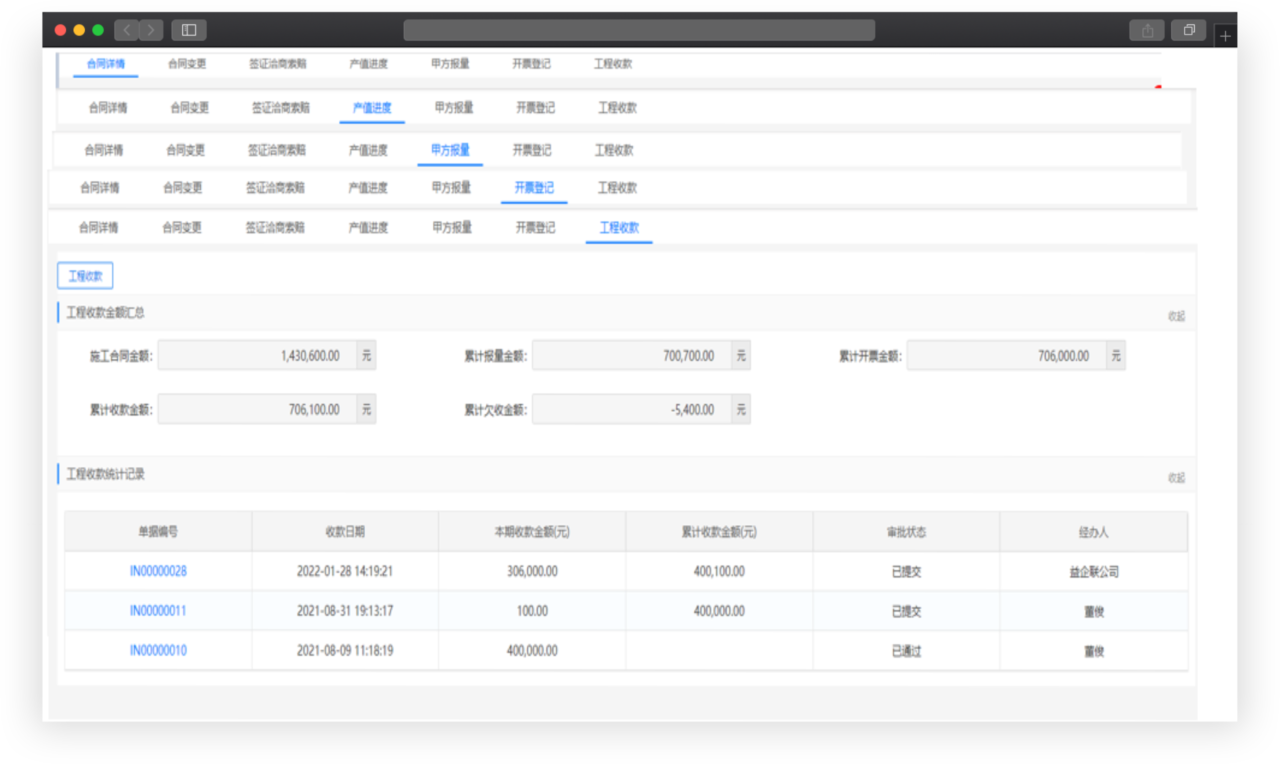Select the blue-highlighted 合同详情 tab

coord(106,64)
